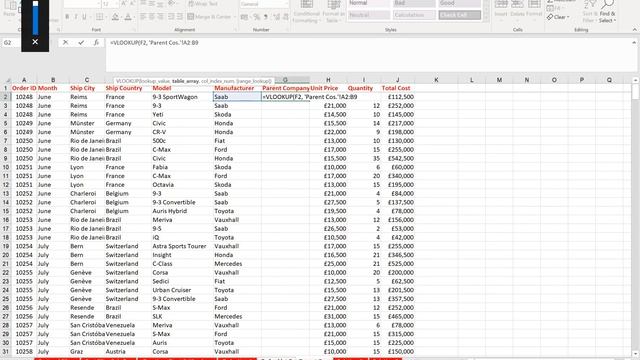Toggle Italic formatting in the Font group
Viewport: 640px width, 360px height.
(76, 17)
